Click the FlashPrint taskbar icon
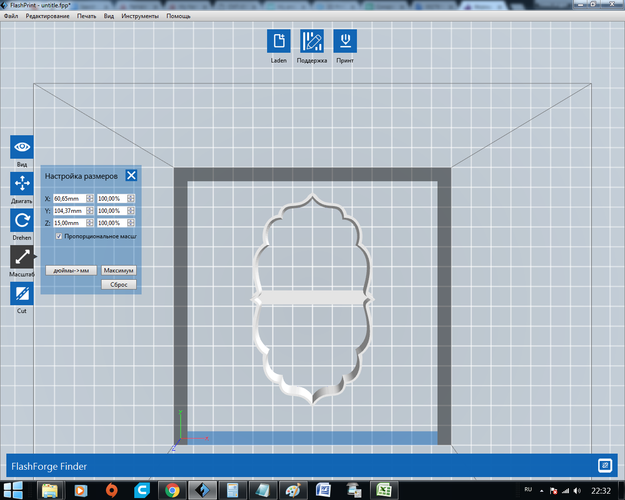This screenshot has height=500, width=625. point(202,490)
